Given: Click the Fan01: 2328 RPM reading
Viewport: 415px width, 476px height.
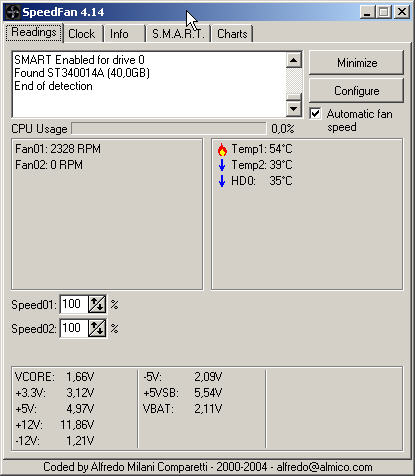Looking at the screenshot, I should coord(58,149).
